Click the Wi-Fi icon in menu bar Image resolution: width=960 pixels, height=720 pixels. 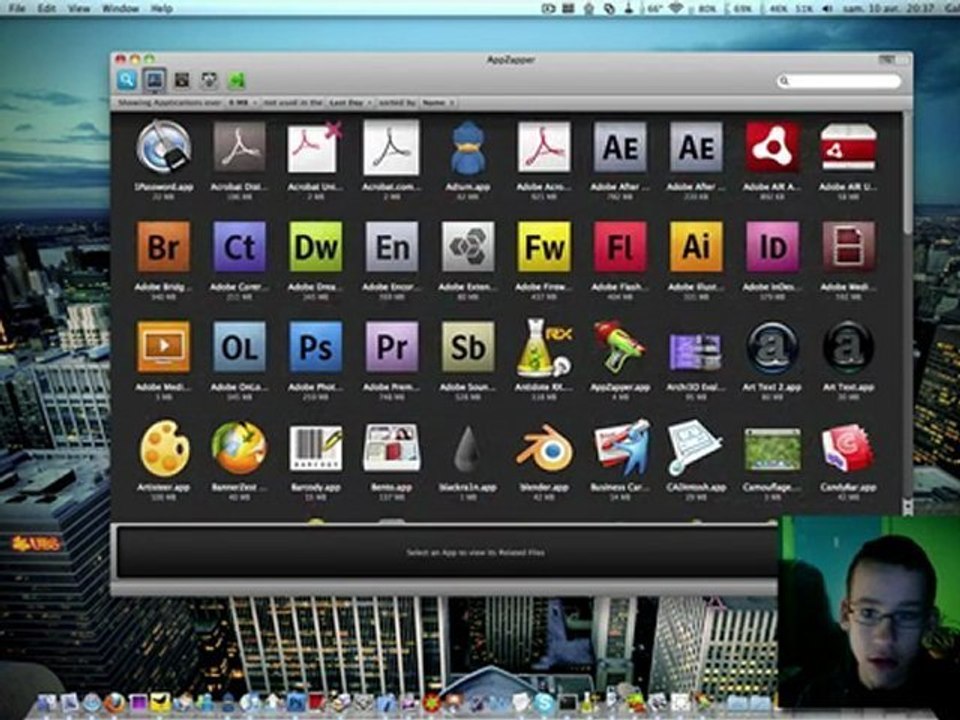click(x=676, y=8)
